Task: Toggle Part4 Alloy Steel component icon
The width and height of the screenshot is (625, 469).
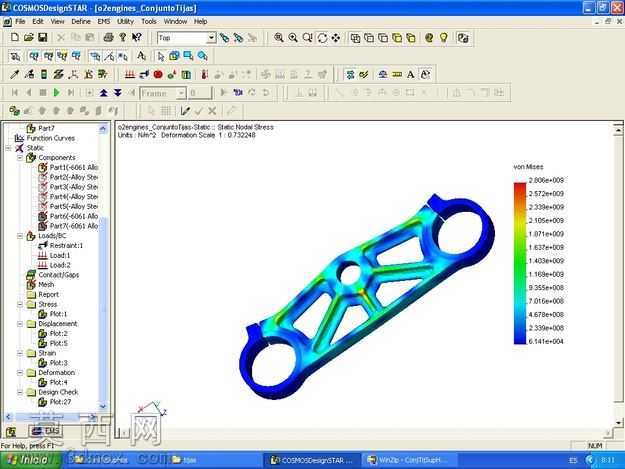Action: 43,197
